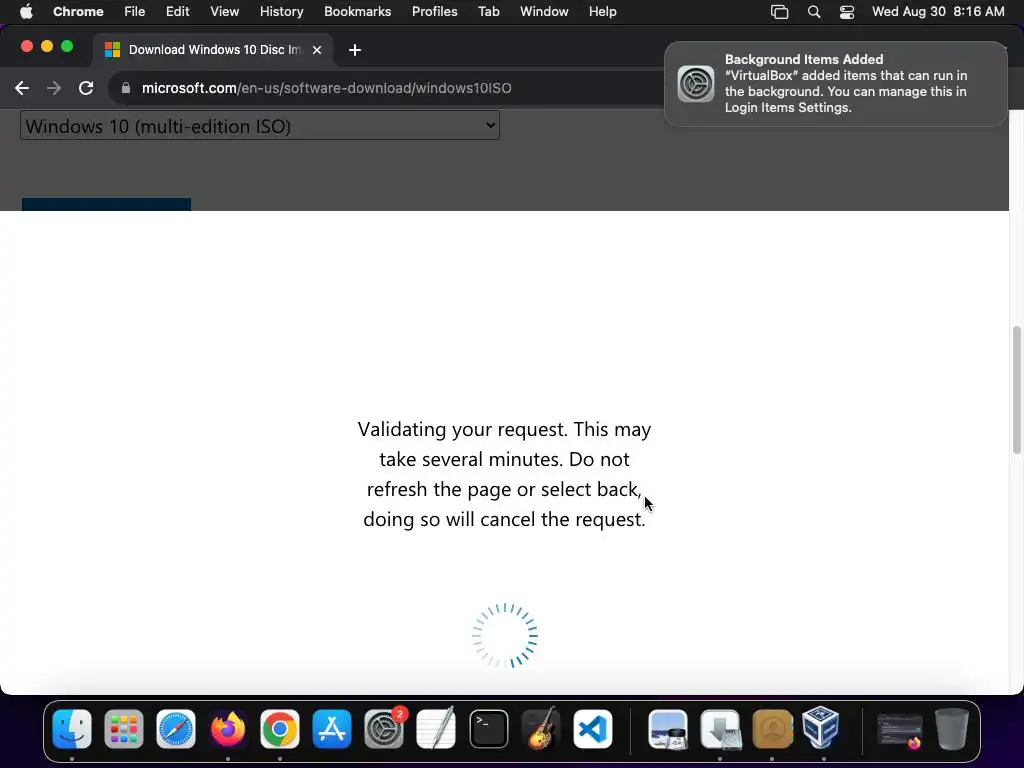Open Trash in the Dock
This screenshot has width=1024, height=768.
952,729
